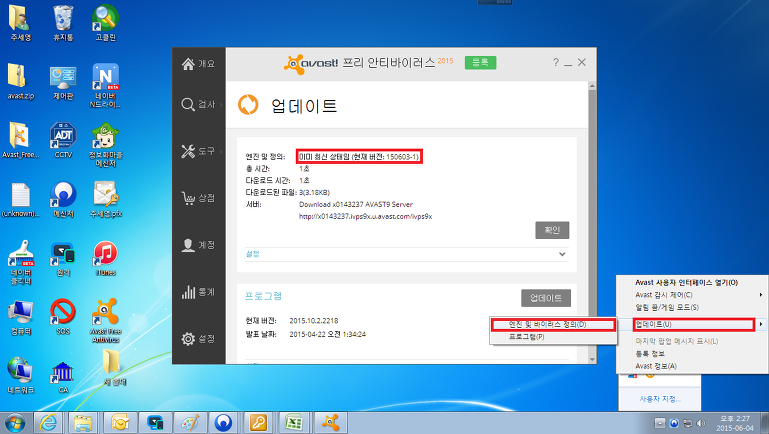The width and height of the screenshot is (769, 434).
Task: Select Avast 사용자 인터페이스 열기 menu item
Action: (x=692, y=282)
